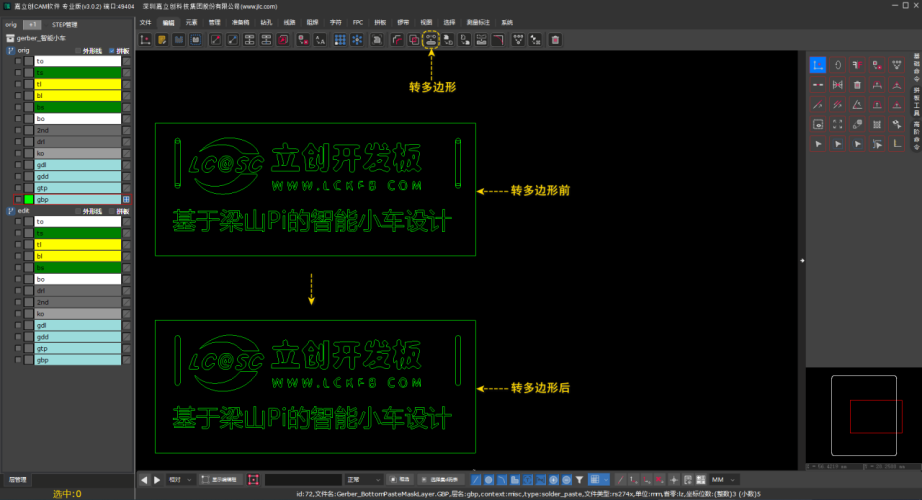This screenshot has height=500, width=922.
Task: Click the trash icon in the right tool panel
Action: pyautogui.click(x=857, y=85)
